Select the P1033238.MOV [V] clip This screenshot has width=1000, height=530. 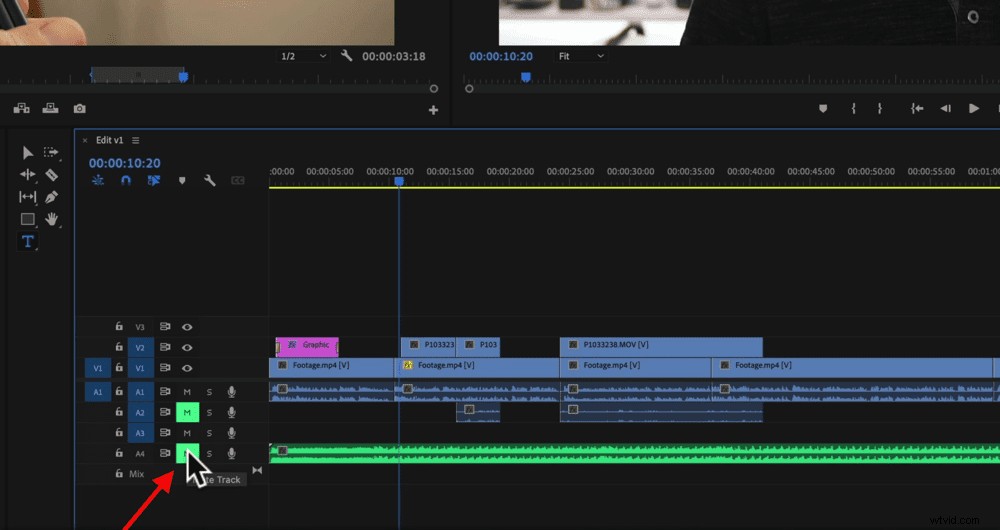pos(661,347)
